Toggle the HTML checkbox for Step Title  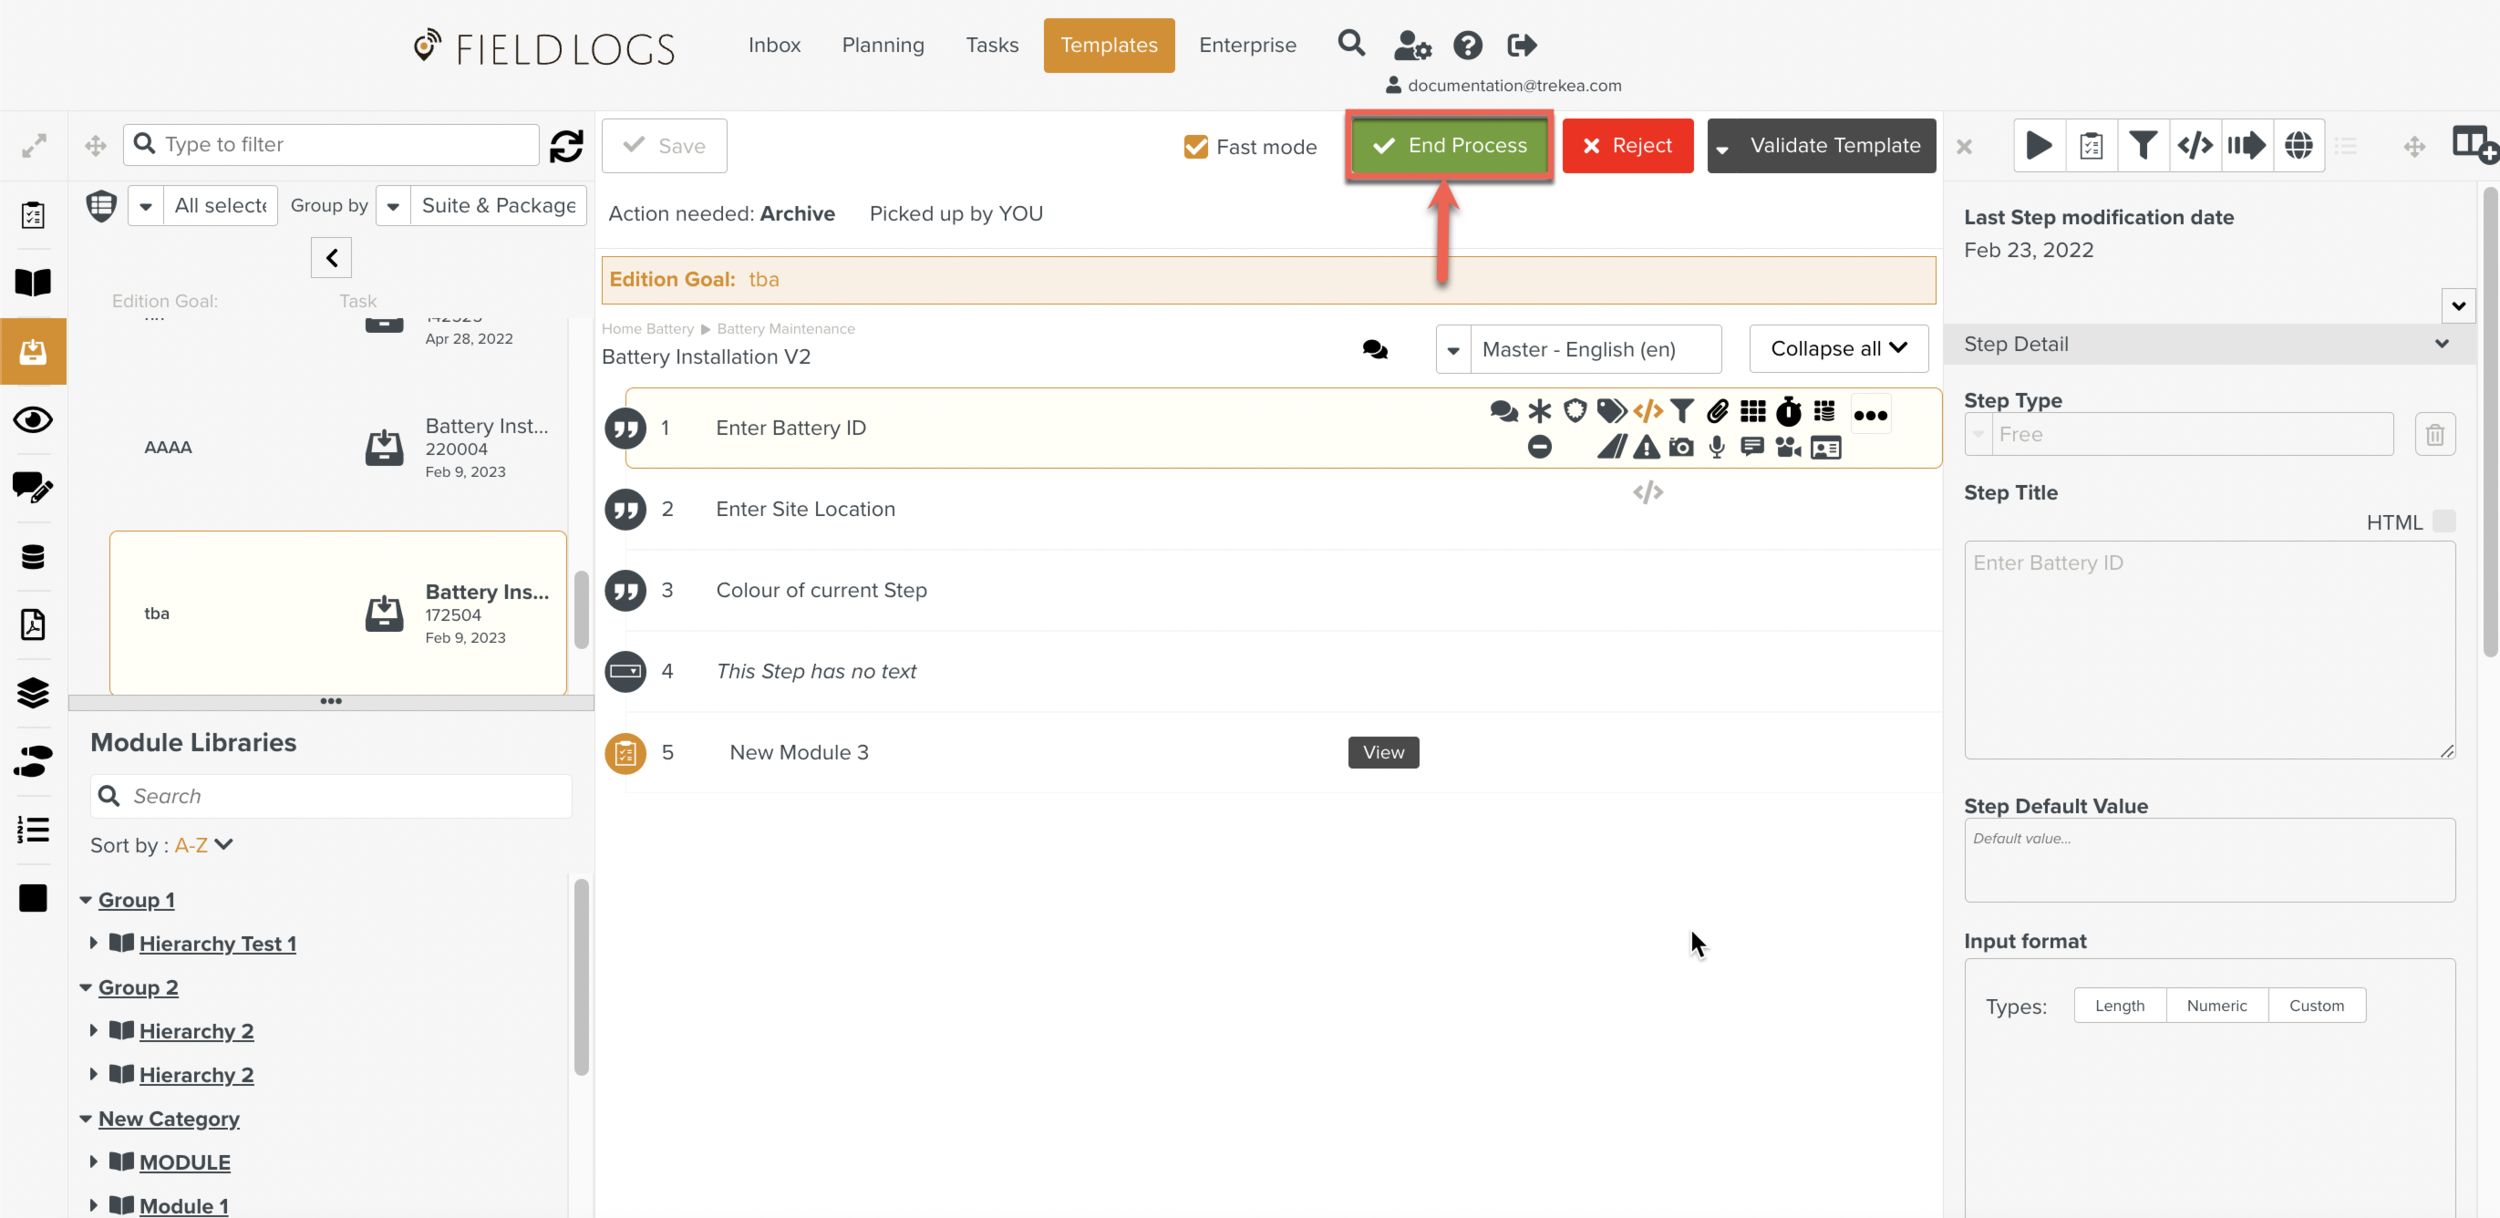(2443, 522)
